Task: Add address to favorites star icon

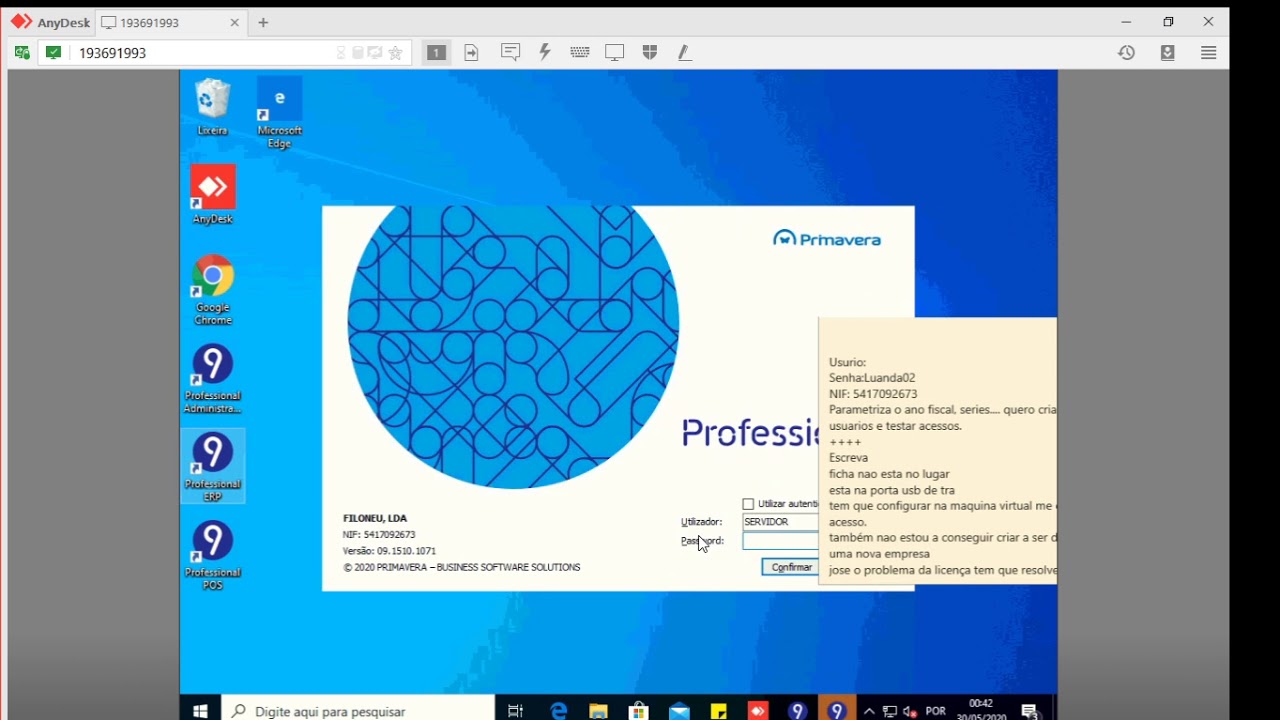Action: tap(395, 53)
